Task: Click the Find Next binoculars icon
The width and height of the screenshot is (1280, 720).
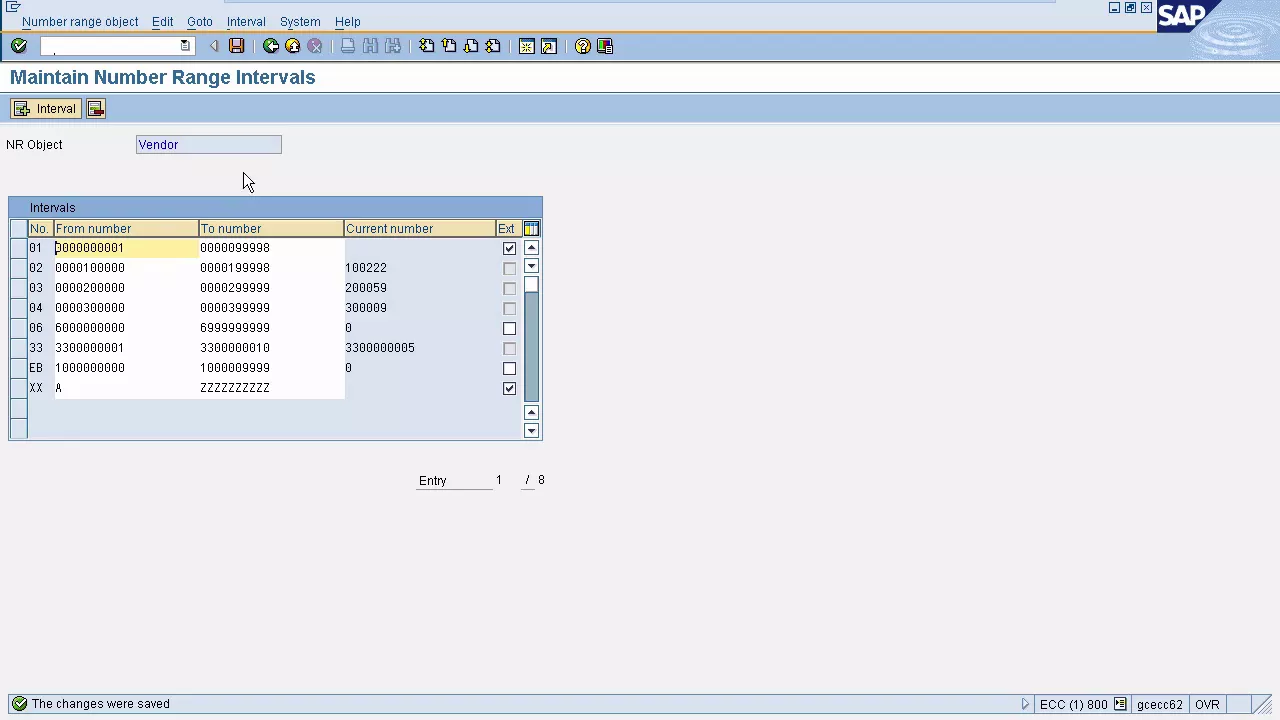Action: (393, 46)
